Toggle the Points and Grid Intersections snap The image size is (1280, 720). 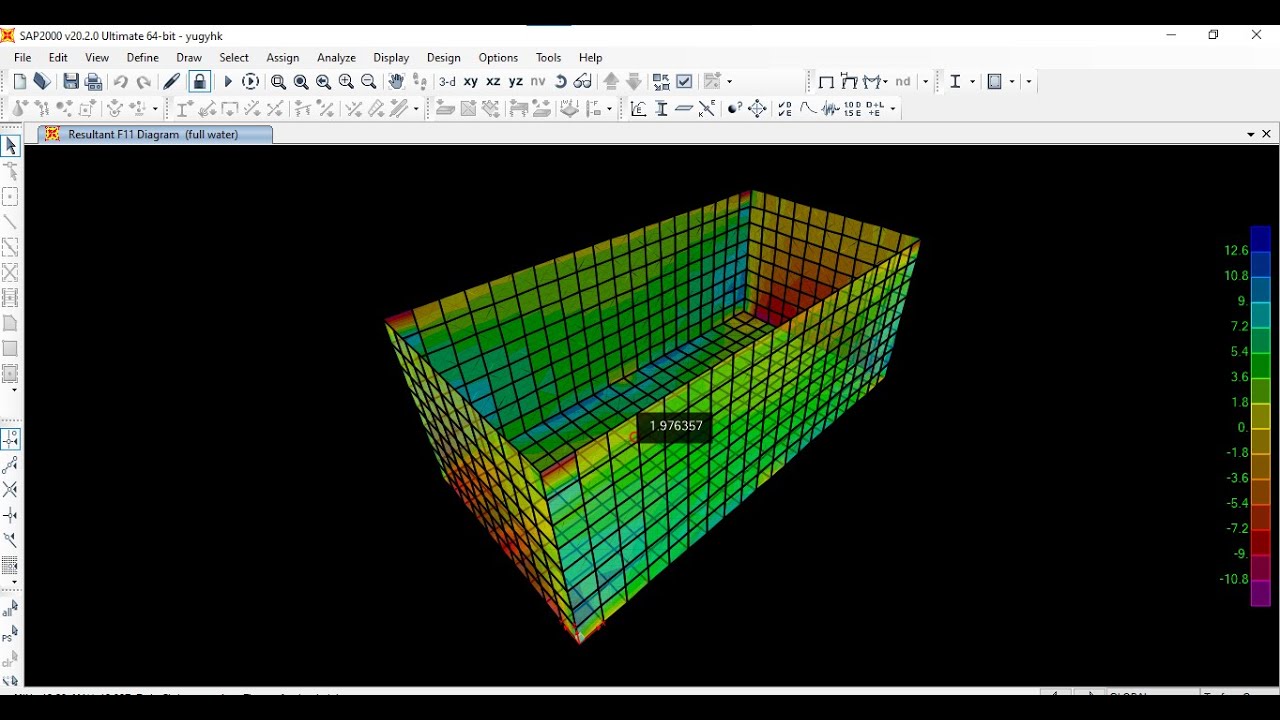(11, 440)
